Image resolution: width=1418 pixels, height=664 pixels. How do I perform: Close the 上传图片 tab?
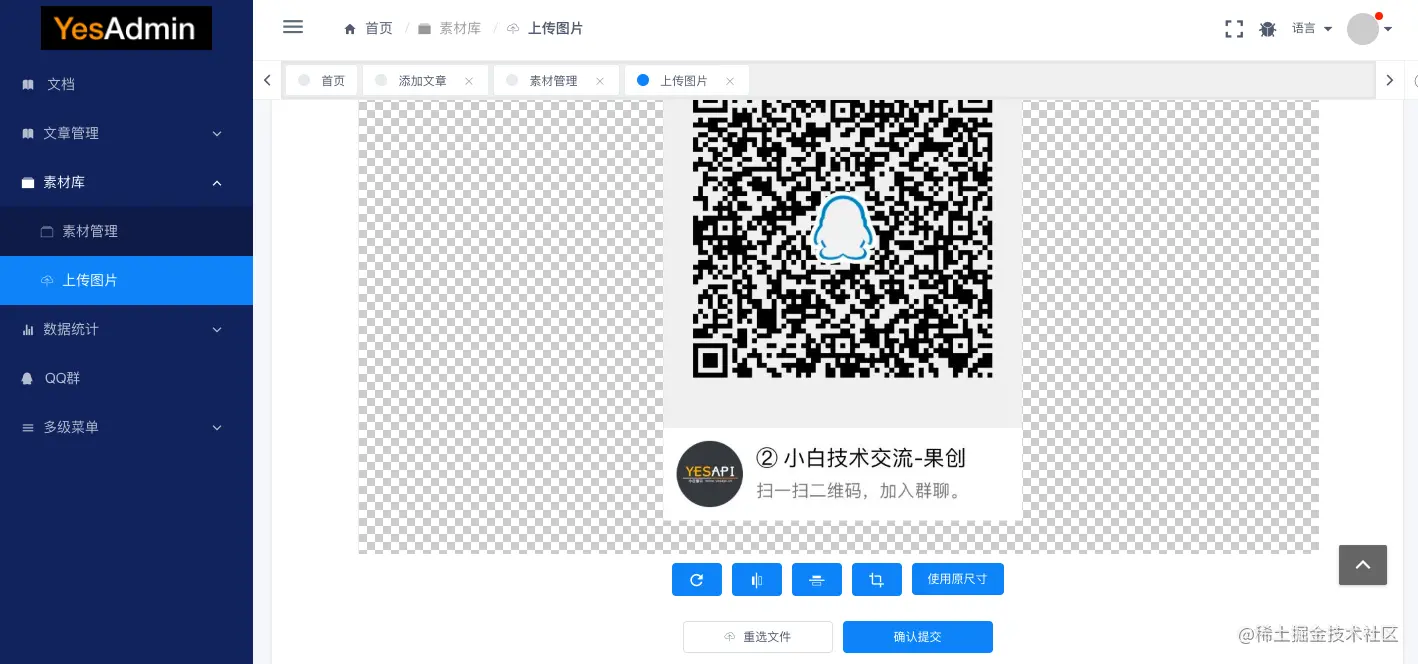tap(729, 81)
